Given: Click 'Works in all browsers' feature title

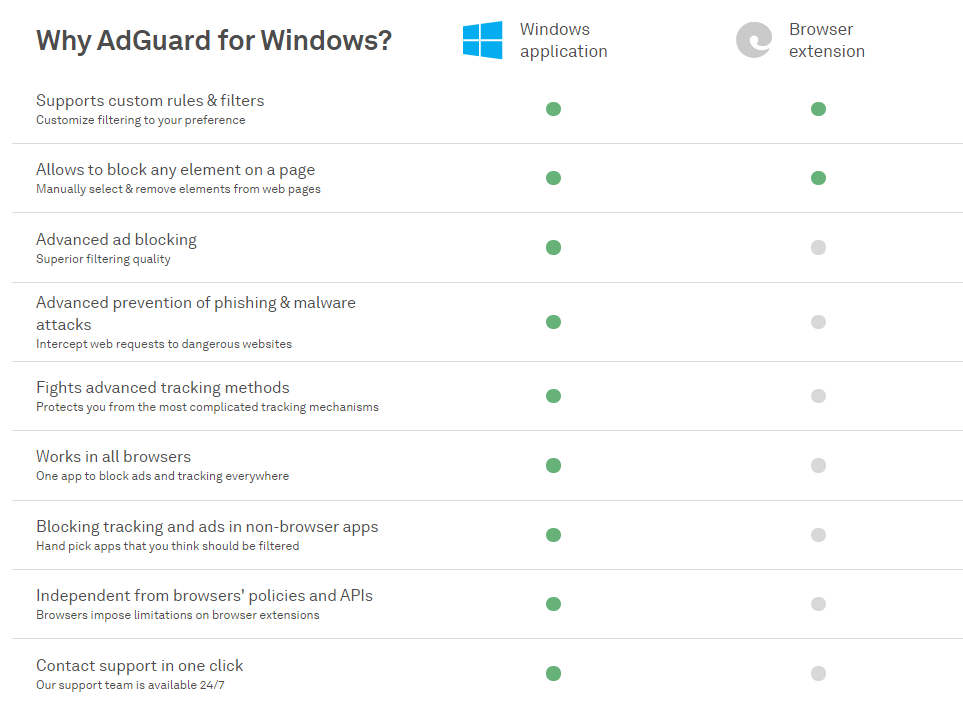Looking at the screenshot, I should tap(113, 457).
